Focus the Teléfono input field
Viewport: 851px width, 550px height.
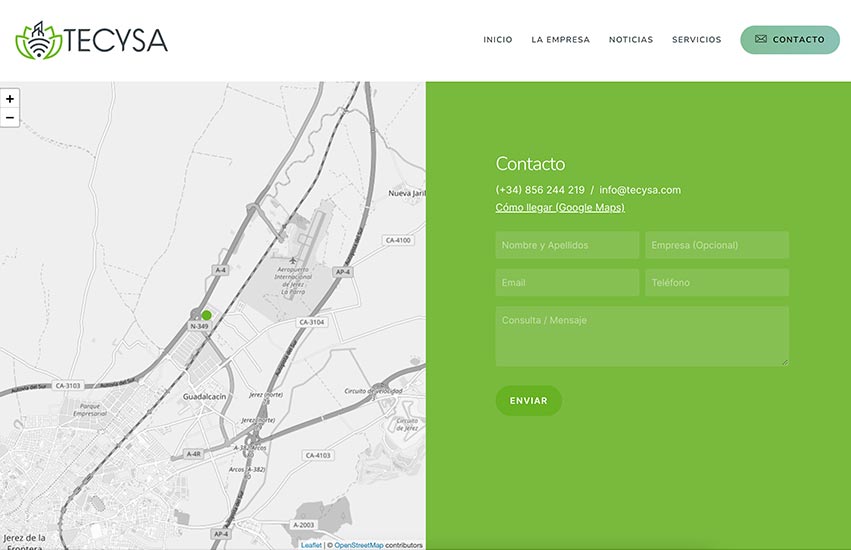coord(717,282)
